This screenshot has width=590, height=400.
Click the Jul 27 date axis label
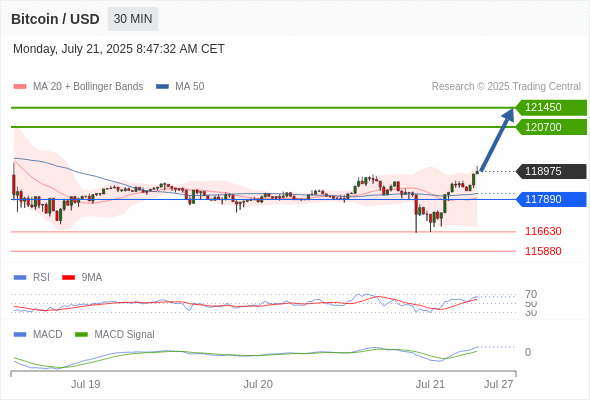tap(498, 384)
